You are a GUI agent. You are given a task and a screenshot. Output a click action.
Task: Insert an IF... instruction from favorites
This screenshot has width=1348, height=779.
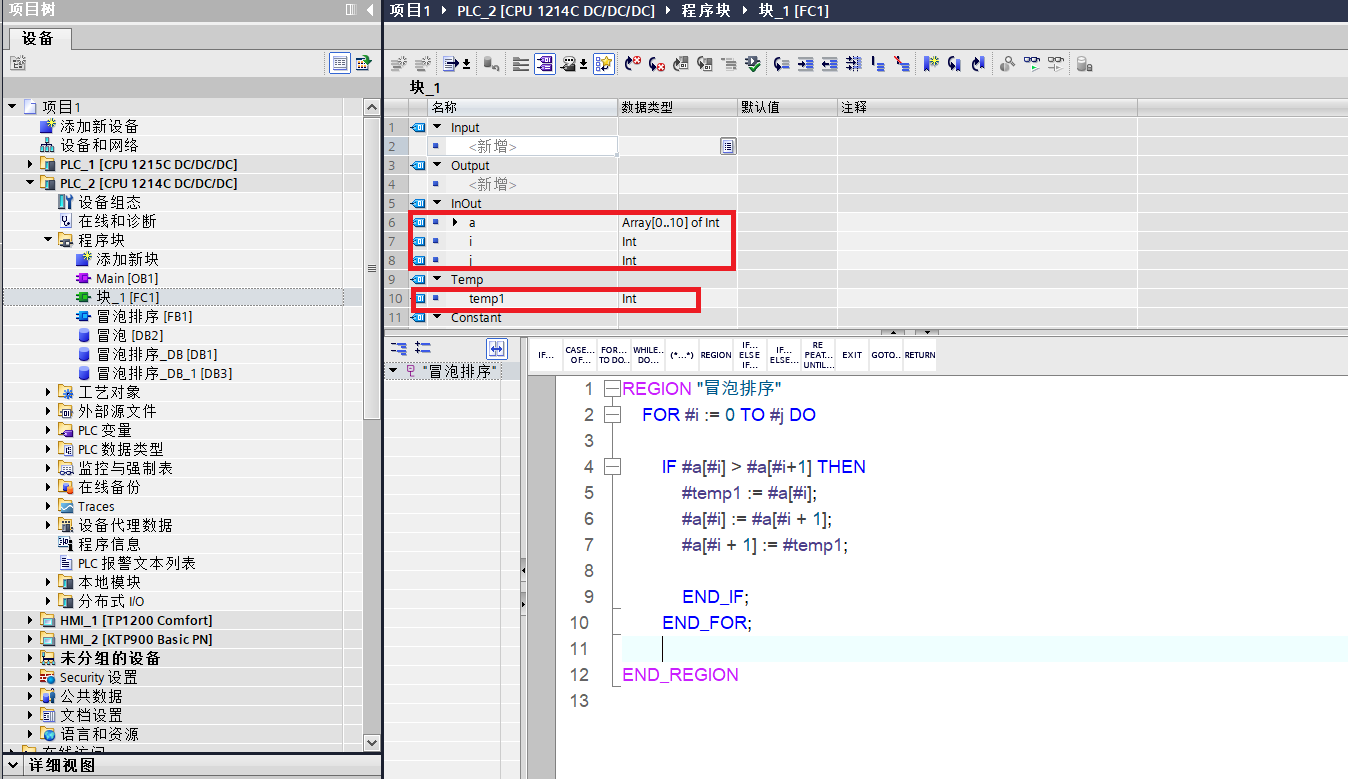coord(545,355)
